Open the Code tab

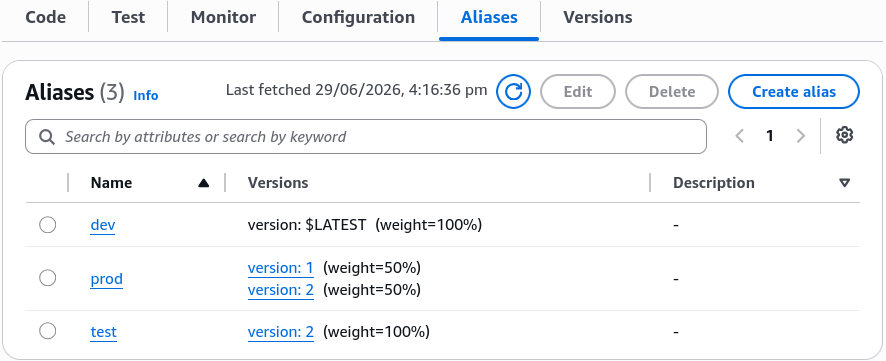(x=46, y=18)
